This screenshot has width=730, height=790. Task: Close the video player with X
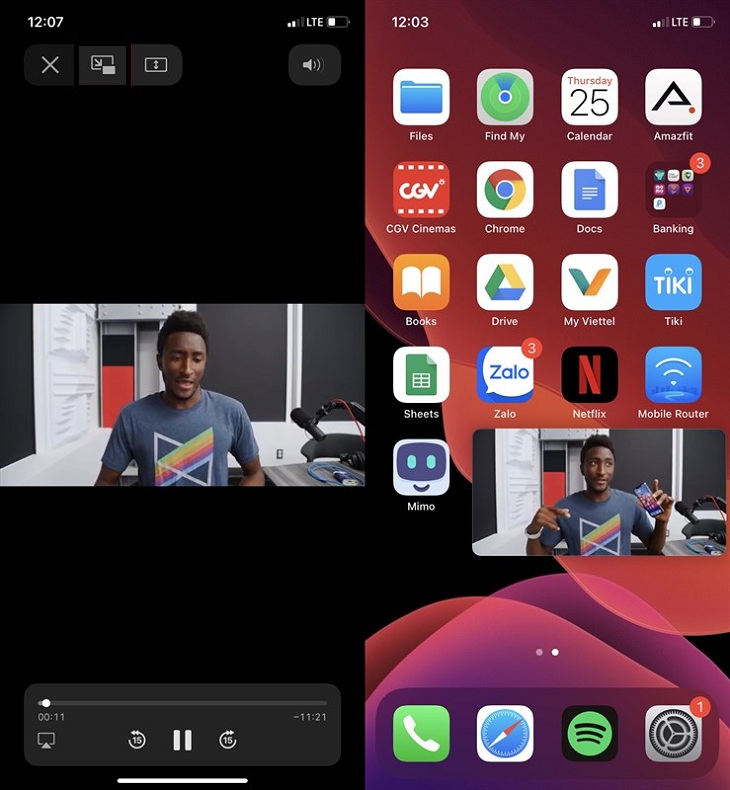[50, 64]
